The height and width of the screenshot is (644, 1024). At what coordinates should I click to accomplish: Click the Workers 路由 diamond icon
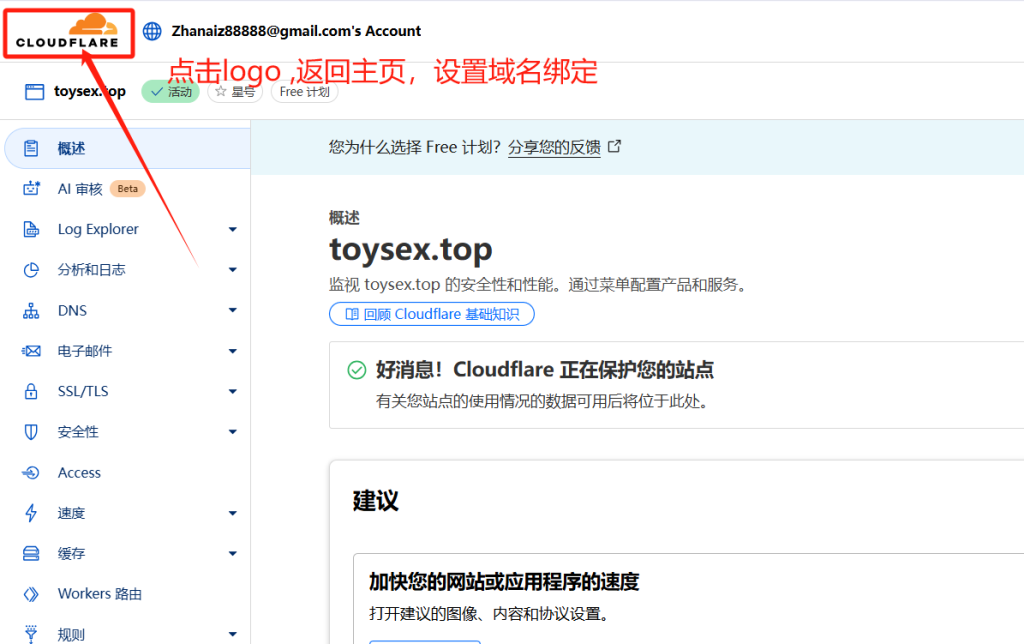tap(31, 594)
